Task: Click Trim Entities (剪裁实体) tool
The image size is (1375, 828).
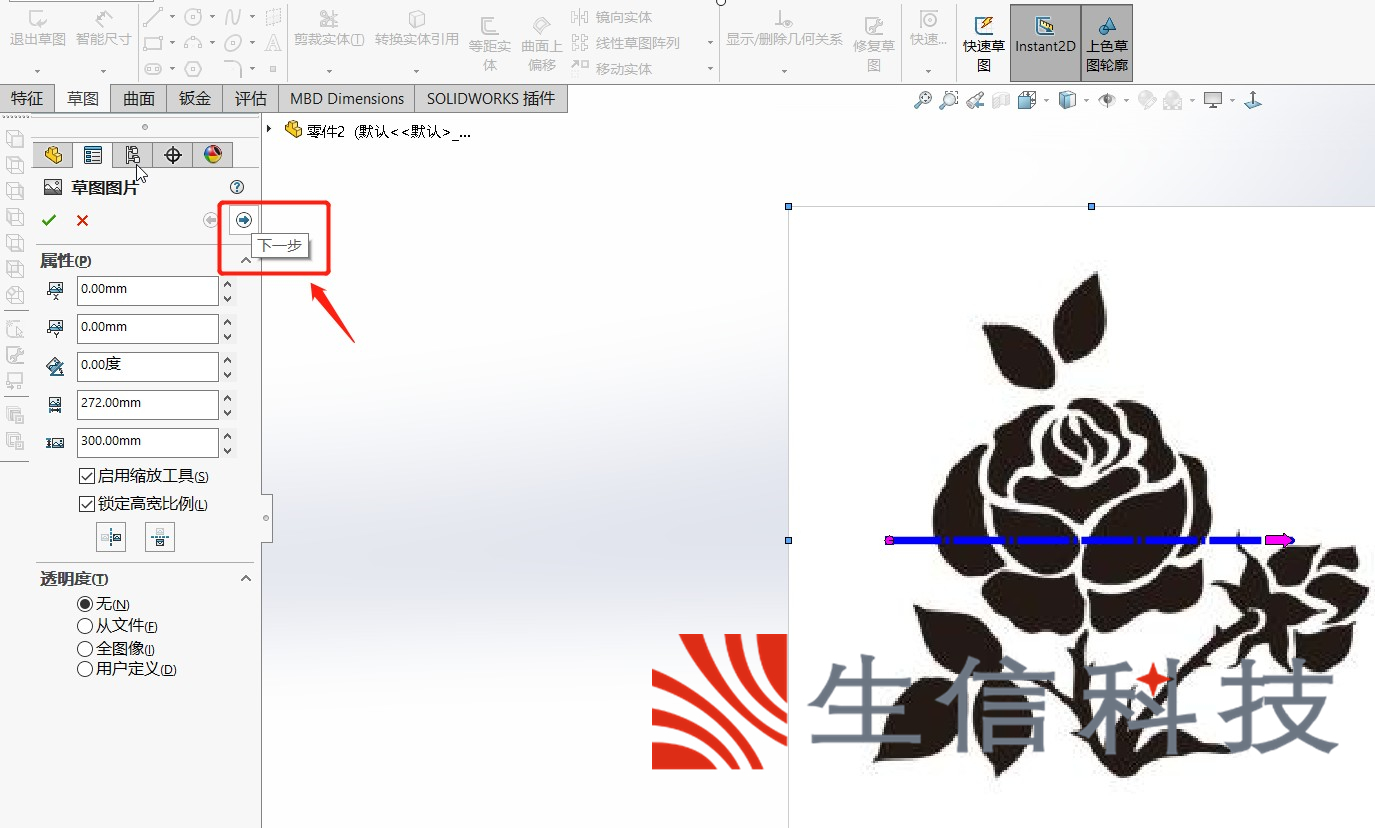Action: pyautogui.click(x=328, y=29)
